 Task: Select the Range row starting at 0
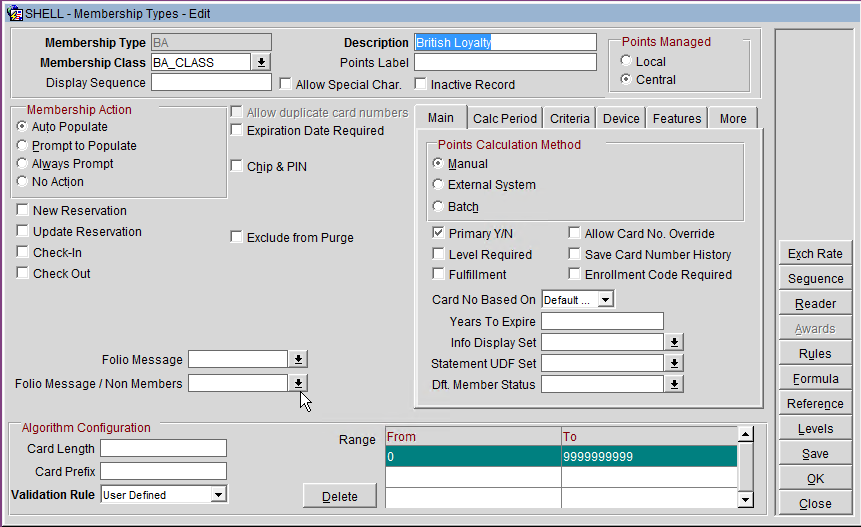click(472, 457)
